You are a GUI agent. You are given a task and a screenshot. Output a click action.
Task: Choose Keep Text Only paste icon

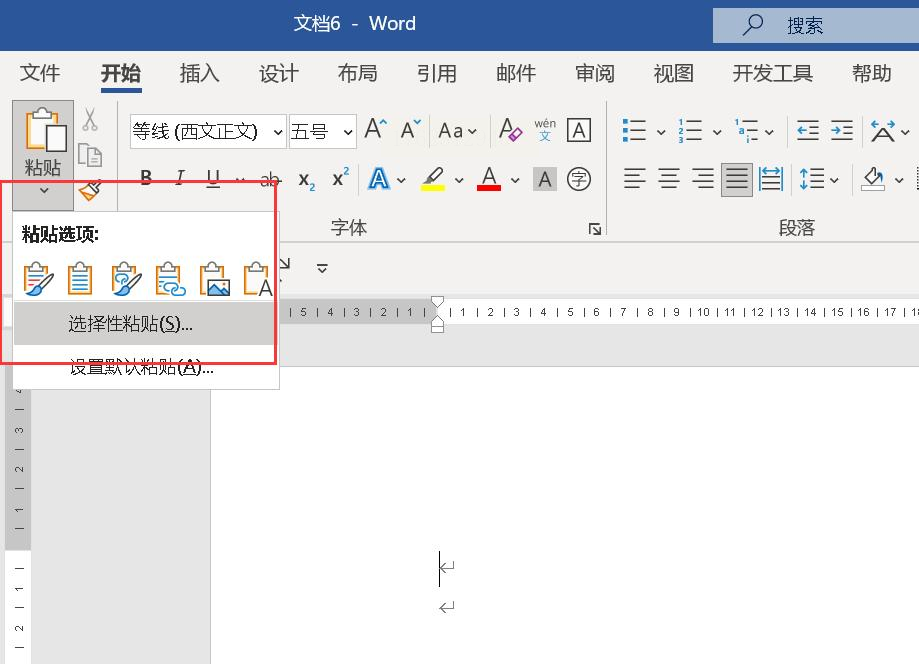click(x=258, y=278)
